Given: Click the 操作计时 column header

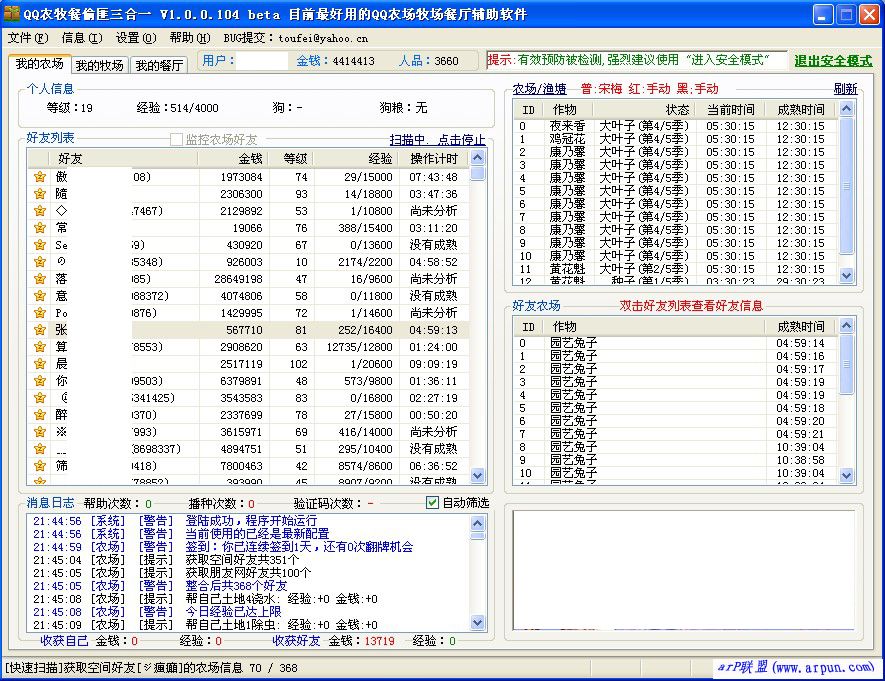Looking at the screenshot, I should click(x=434, y=159).
